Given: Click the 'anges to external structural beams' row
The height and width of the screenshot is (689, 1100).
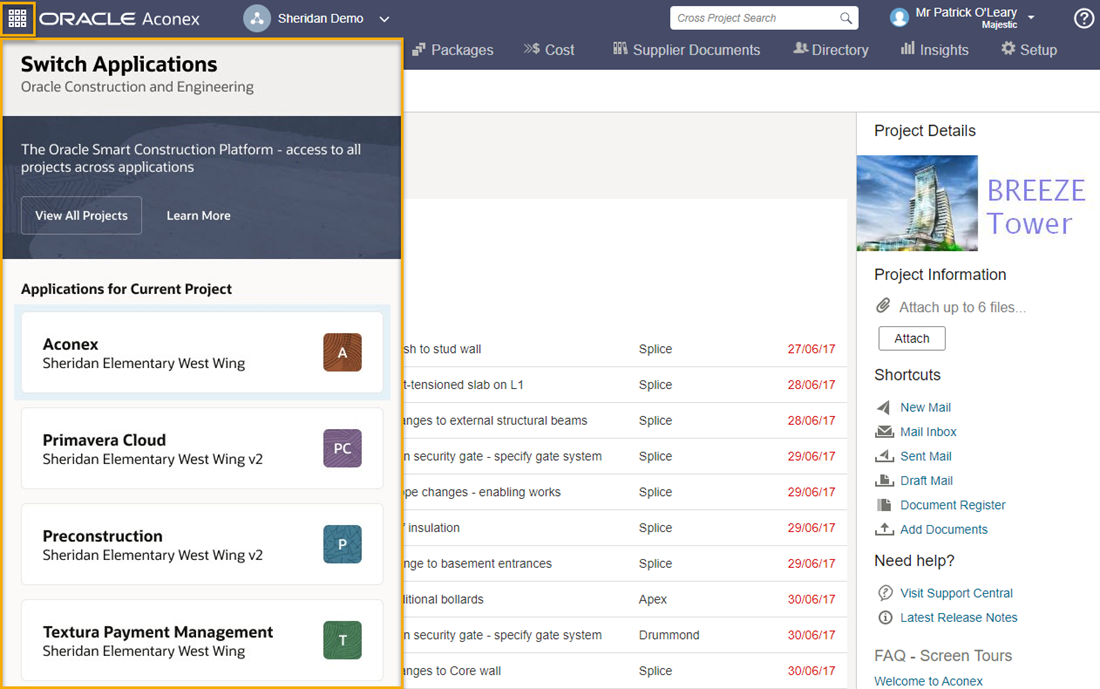Looking at the screenshot, I should click(495, 420).
